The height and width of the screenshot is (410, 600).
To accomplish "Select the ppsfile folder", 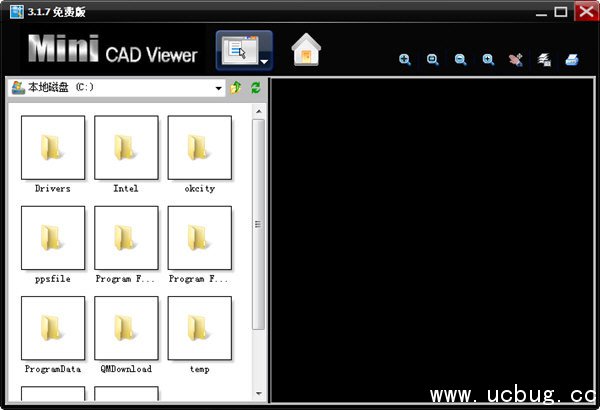I will (x=53, y=238).
